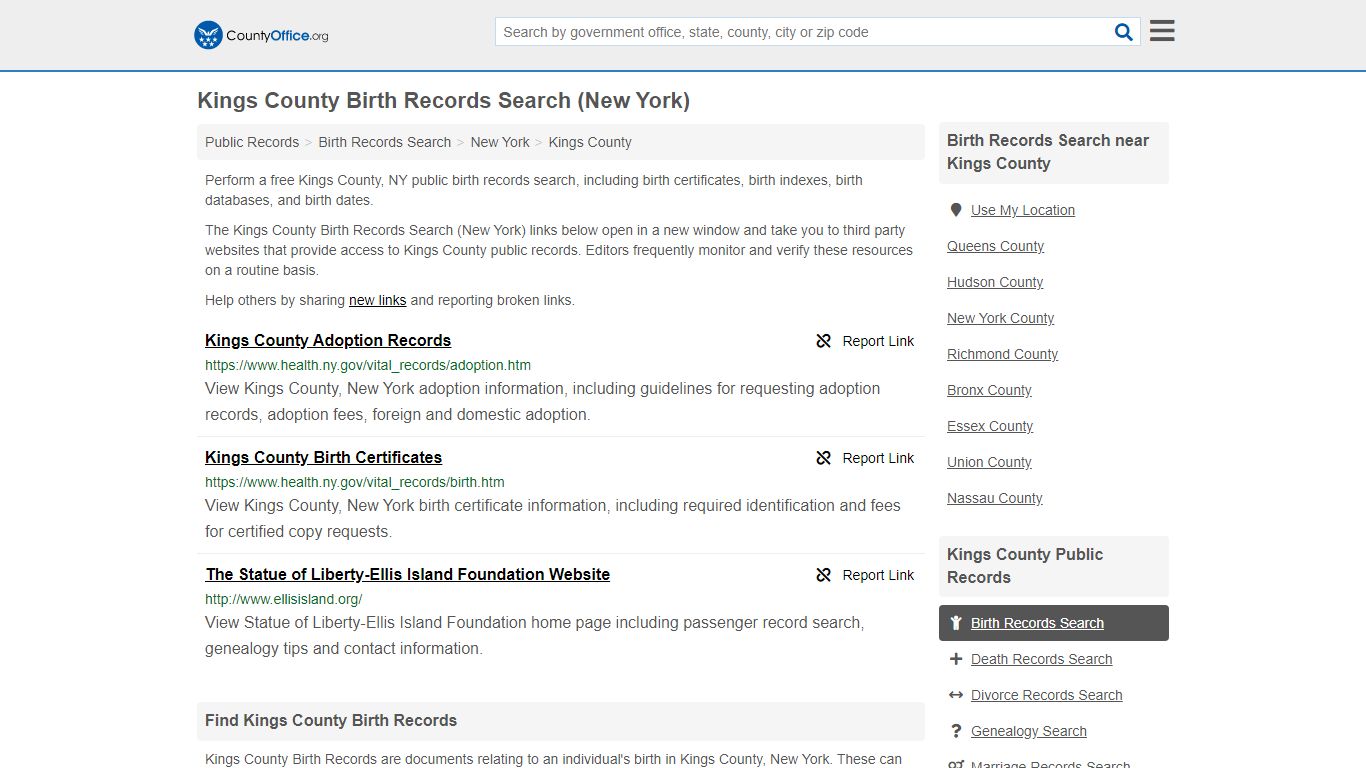The width and height of the screenshot is (1366, 768).
Task: Click the broken-link icon for Ellis Island Foundation
Action: coord(824,575)
